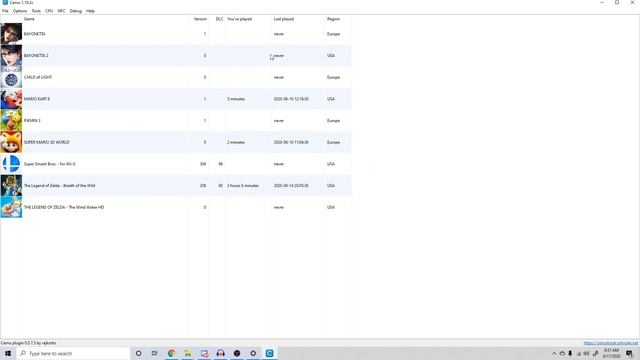Open Task View on the taskbar
Image resolution: width=640 pixels, height=360 pixels.
pyautogui.click(x=155, y=353)
